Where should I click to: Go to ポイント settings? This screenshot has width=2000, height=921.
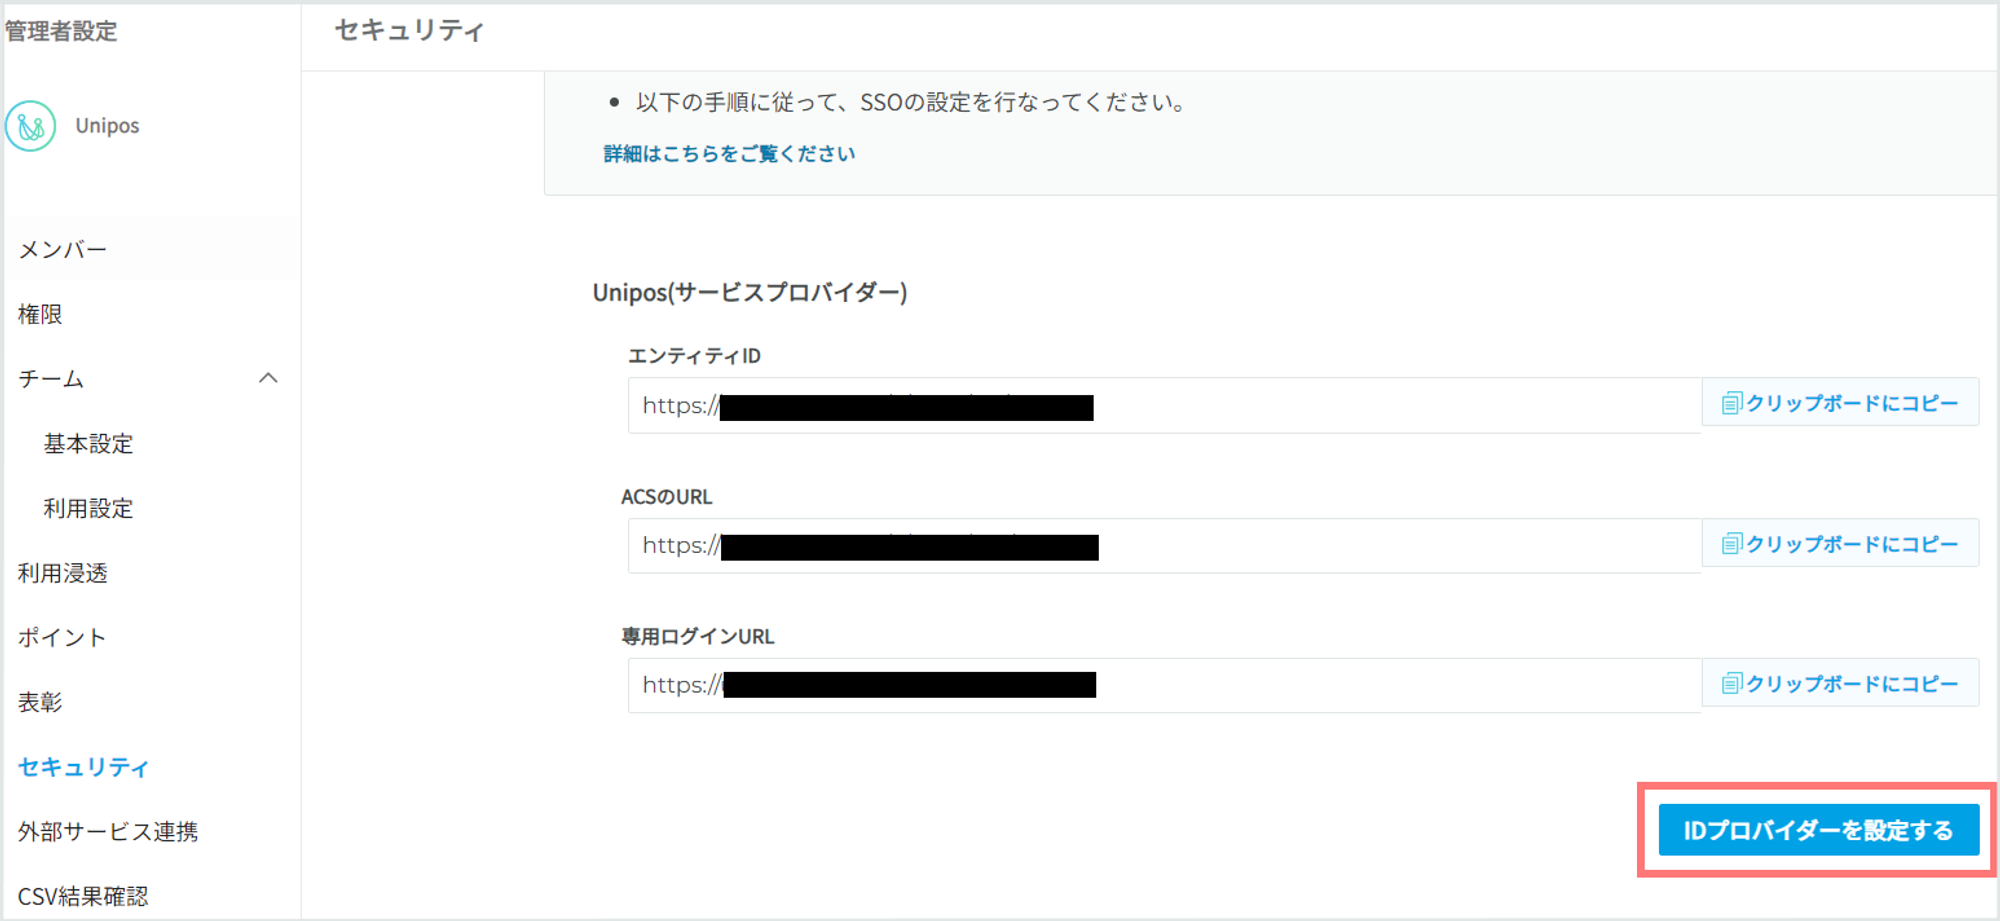click(62, 637)
